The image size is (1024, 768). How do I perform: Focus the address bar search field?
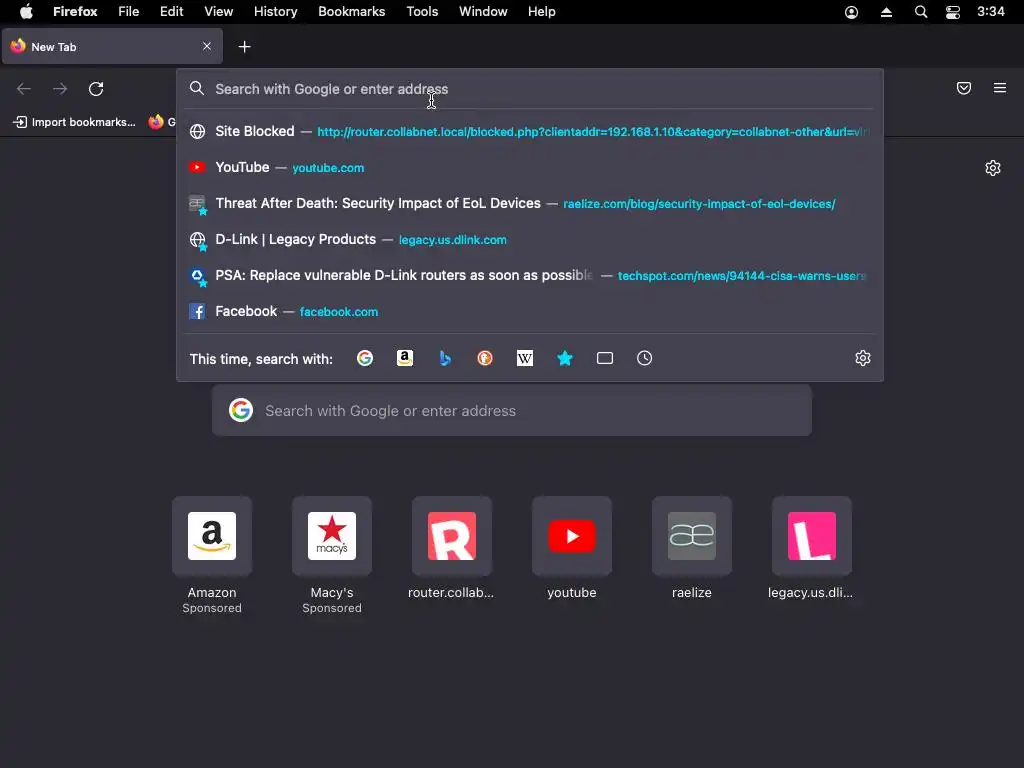click(x=530, y=89)
